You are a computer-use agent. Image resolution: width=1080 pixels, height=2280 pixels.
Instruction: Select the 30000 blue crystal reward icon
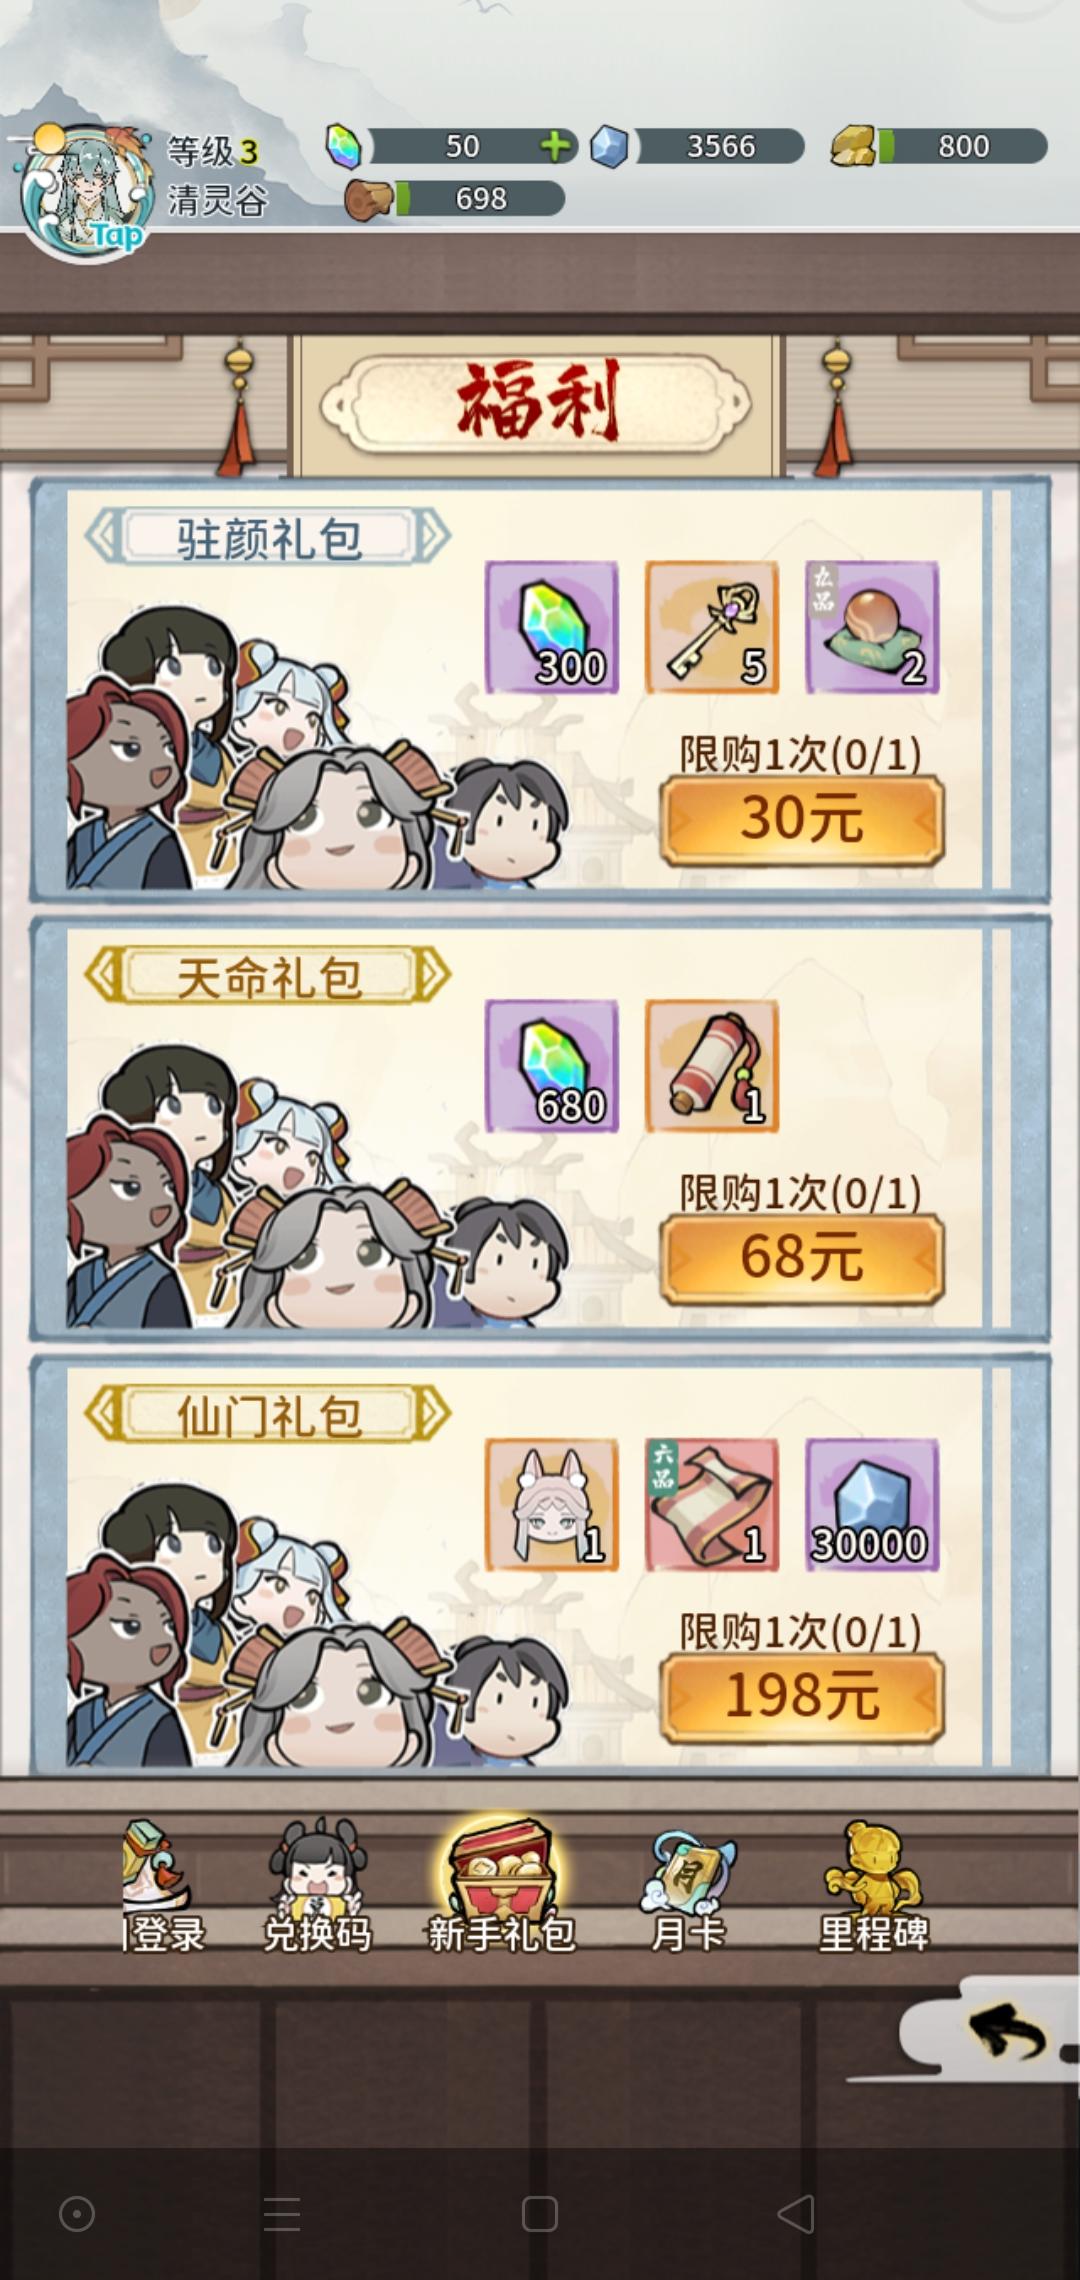point(872,1505)
